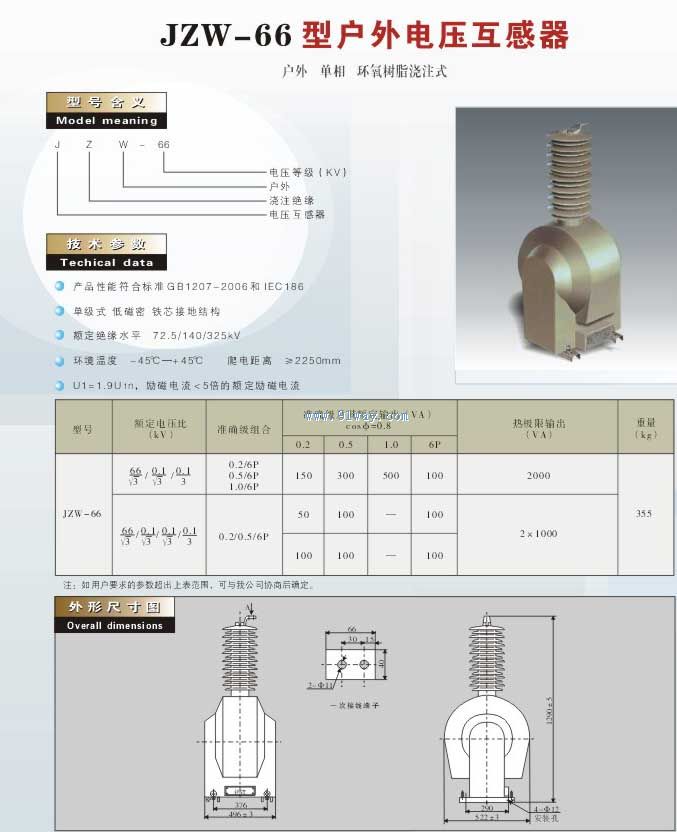This screenshot has height=832, width=677.
Task: Select the Overall dimensions section header
Action: coord(114,616)
